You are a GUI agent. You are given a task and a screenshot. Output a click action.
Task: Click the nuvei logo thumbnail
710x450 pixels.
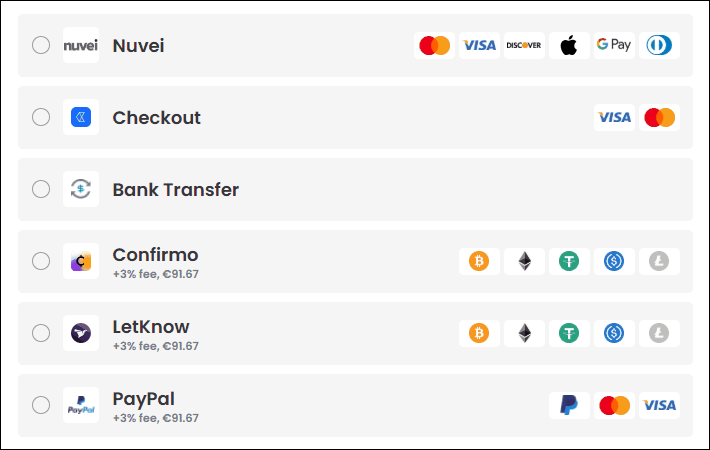81,45
